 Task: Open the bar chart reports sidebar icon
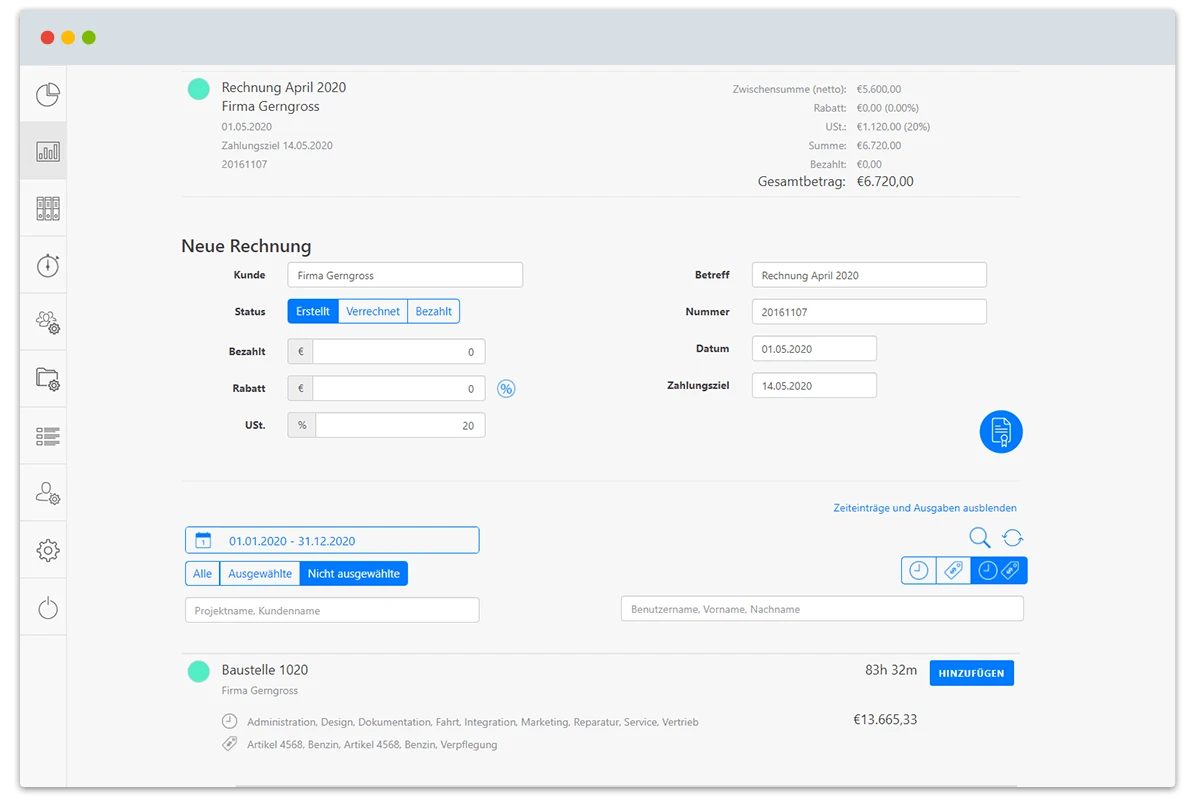point(47,152)
